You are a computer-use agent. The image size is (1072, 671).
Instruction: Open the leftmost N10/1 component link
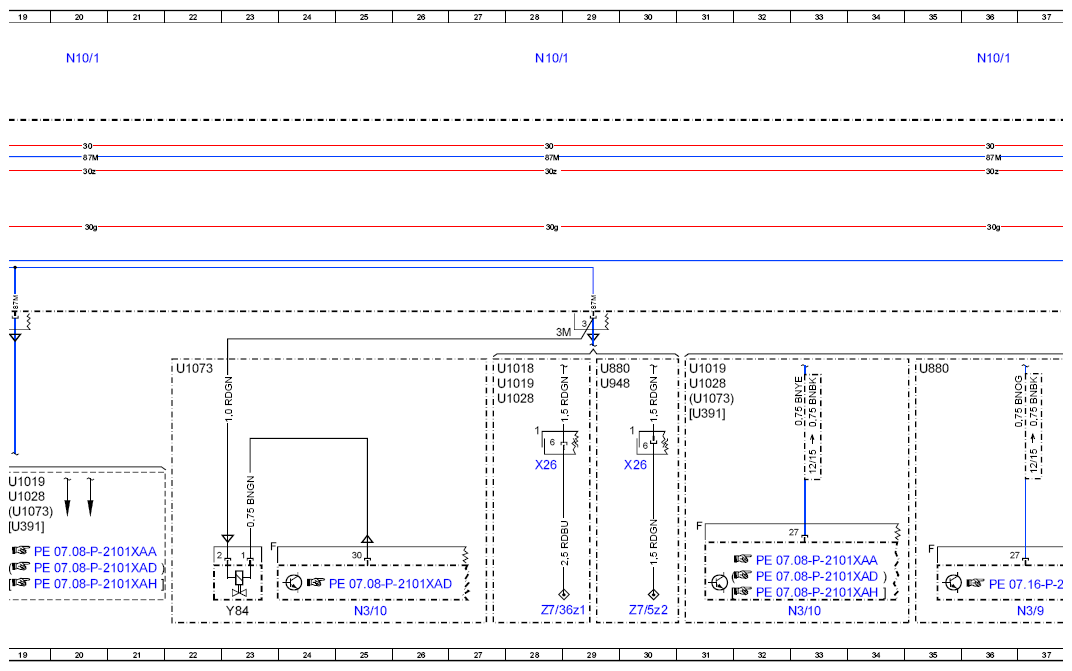pos(83,58)
